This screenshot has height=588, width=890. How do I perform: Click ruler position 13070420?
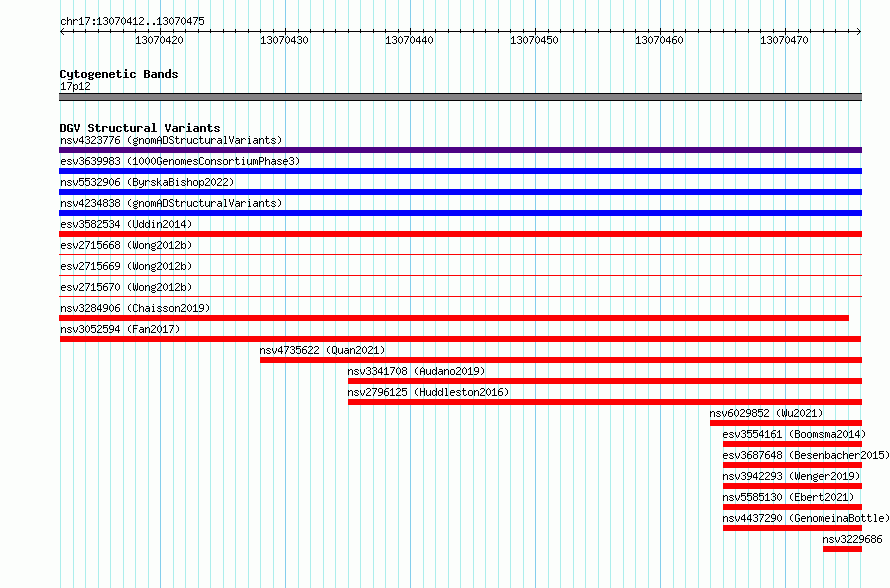[159, 40]
